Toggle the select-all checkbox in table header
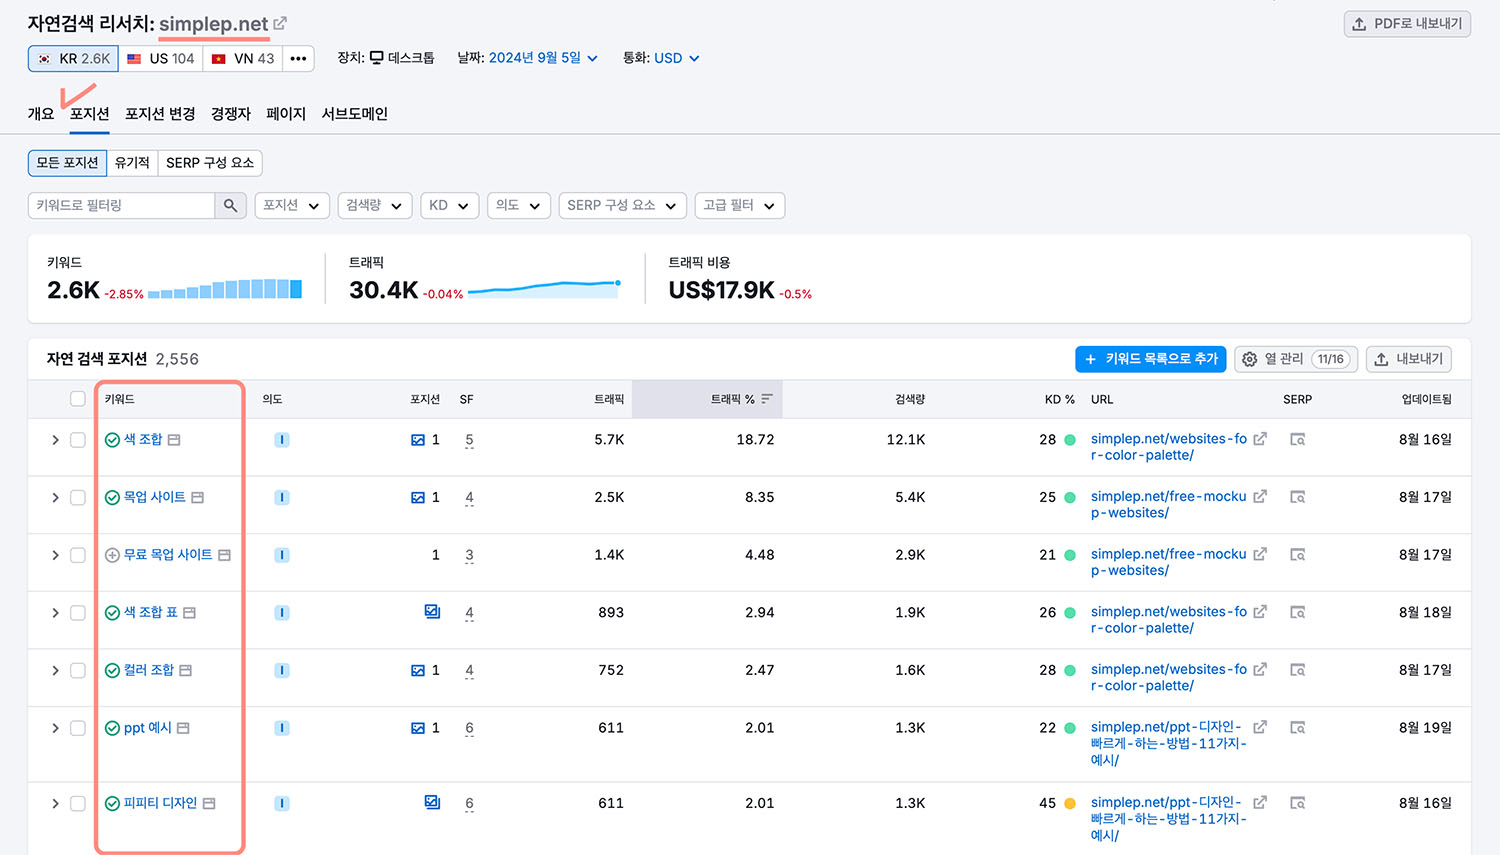The width and height of the screenshot is (1500, 855). tap(78, 399)
